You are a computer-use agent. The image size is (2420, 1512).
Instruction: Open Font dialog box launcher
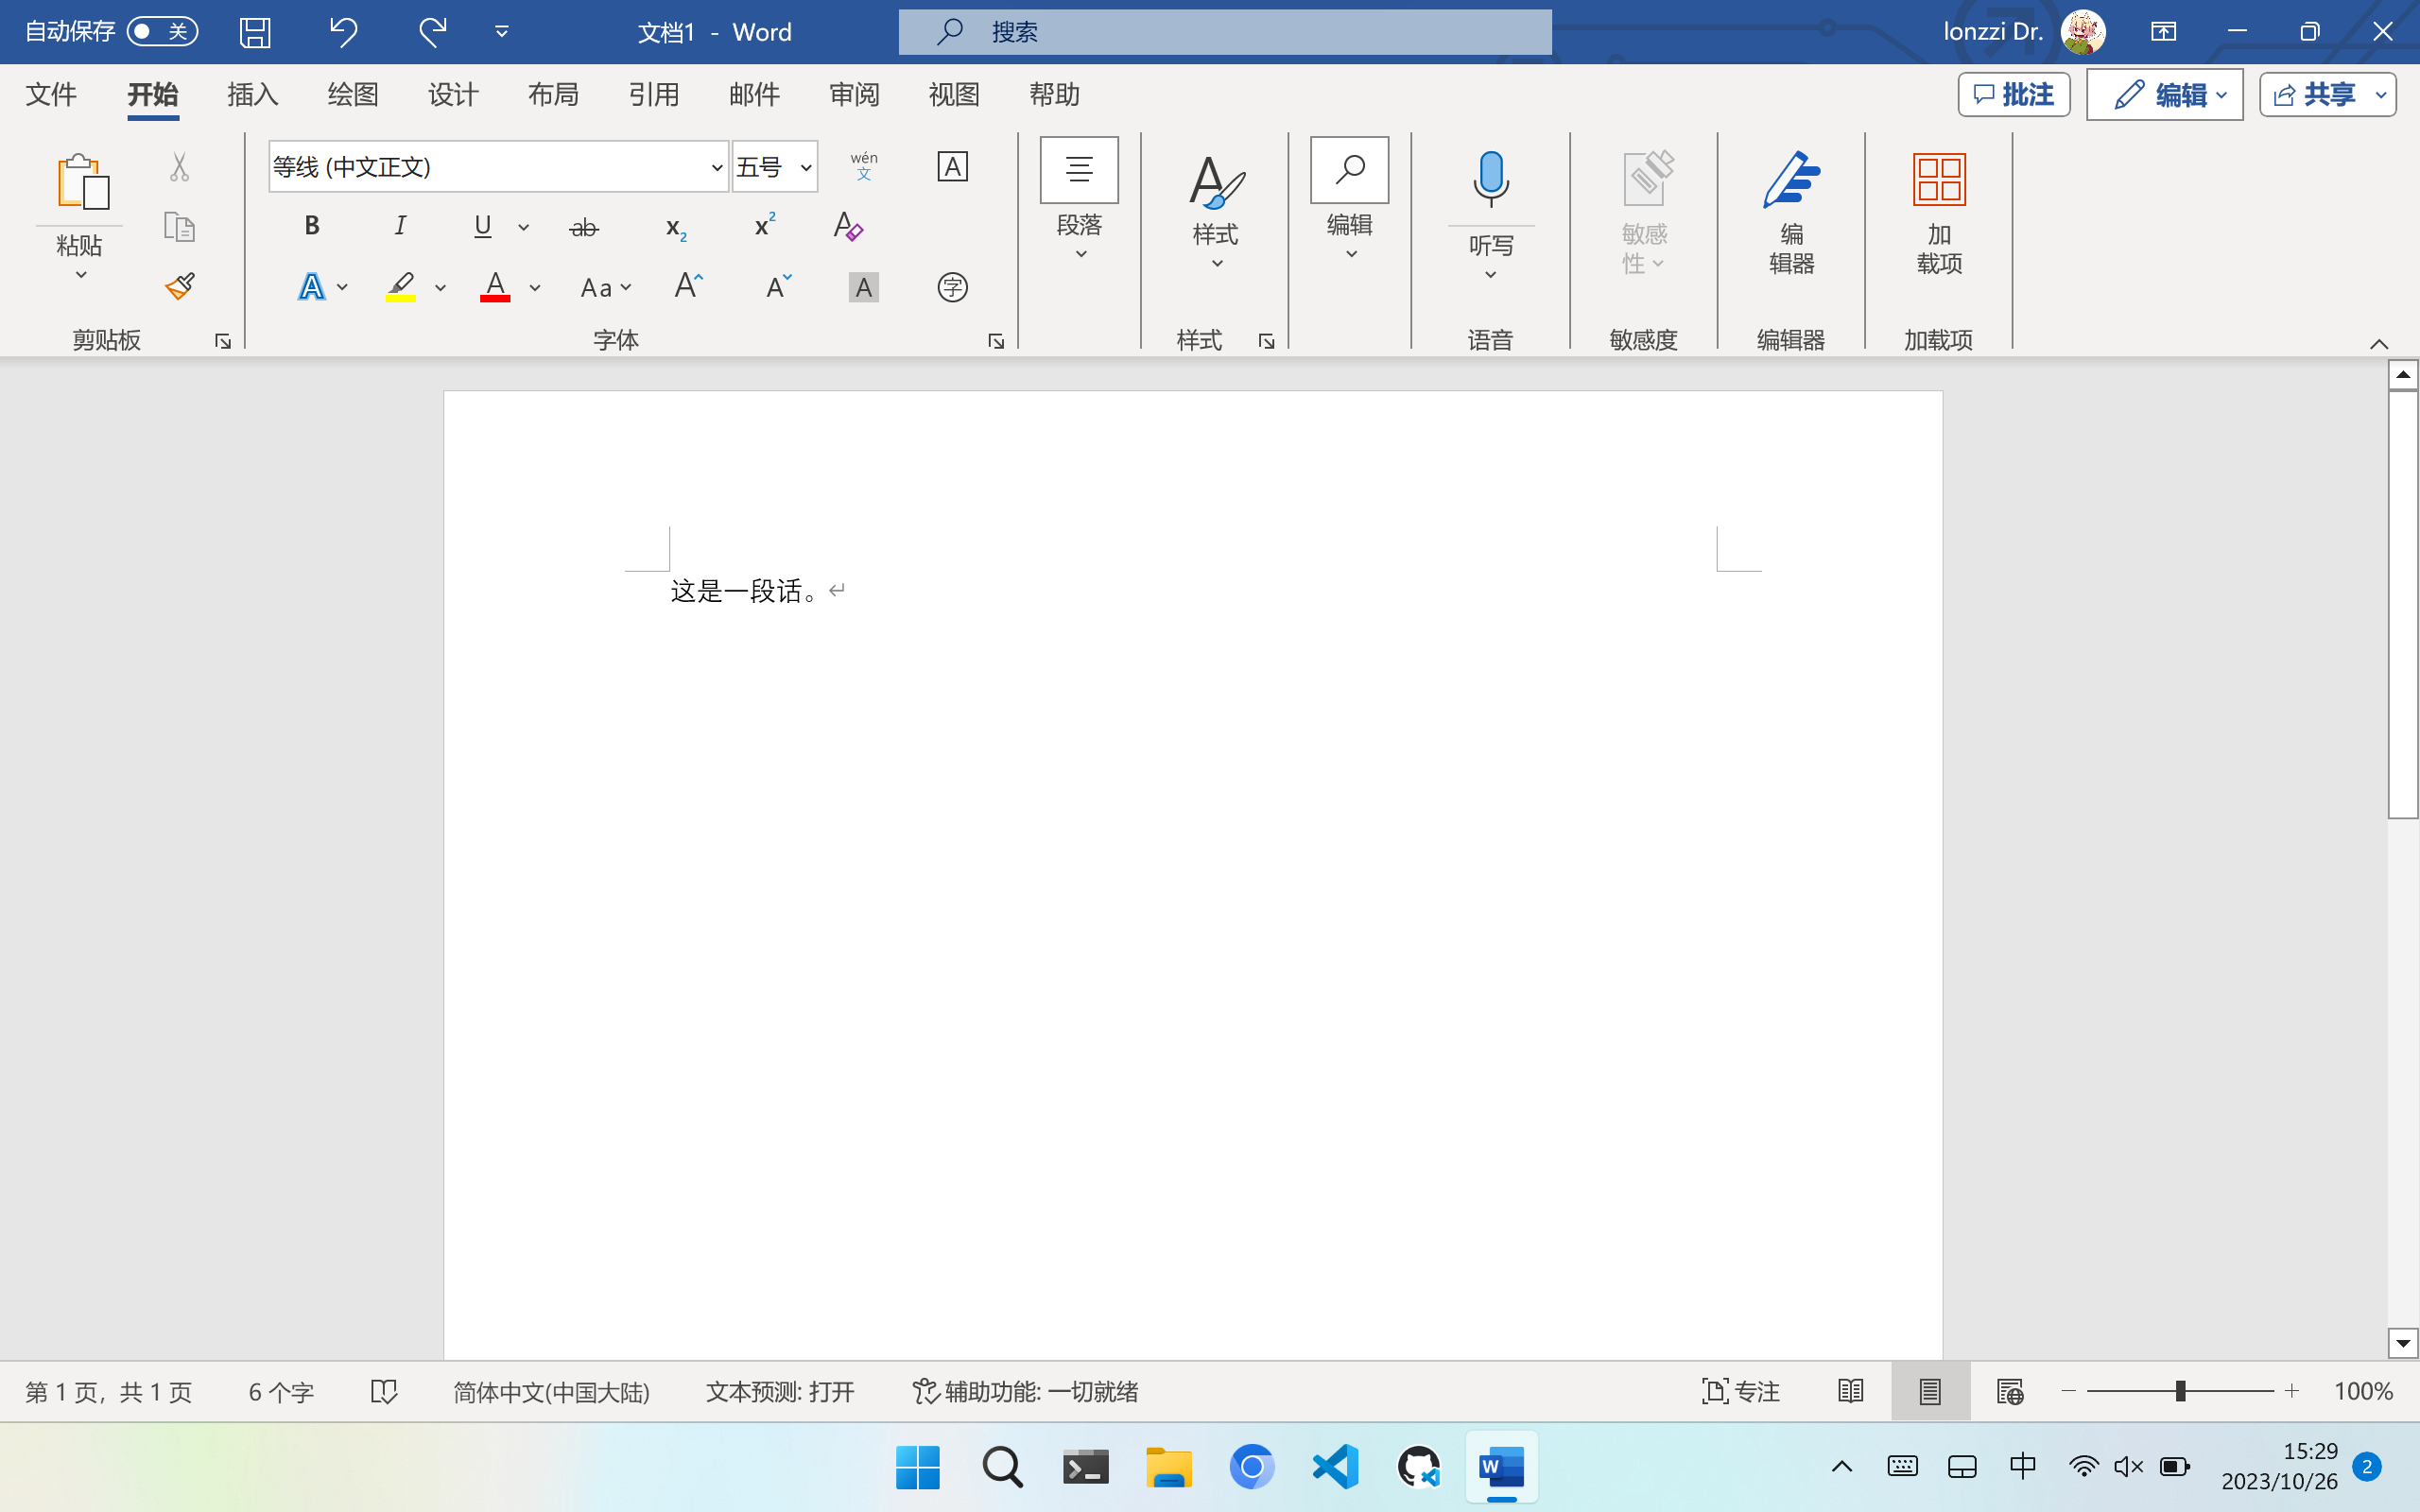(x=996, y=341)
